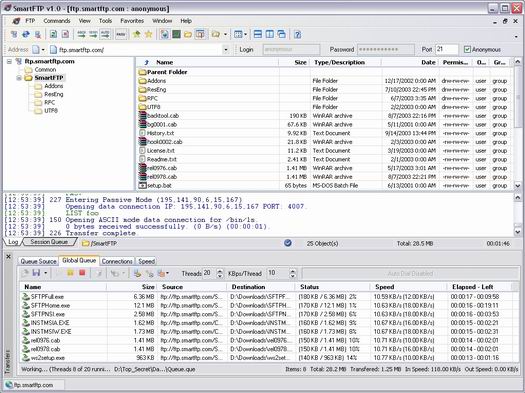Open dropdown next to Save queue icon

pos(46,273)
